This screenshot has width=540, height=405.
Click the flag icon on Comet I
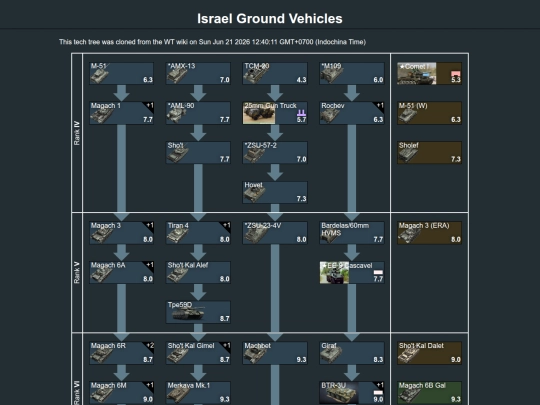point(456,73)
